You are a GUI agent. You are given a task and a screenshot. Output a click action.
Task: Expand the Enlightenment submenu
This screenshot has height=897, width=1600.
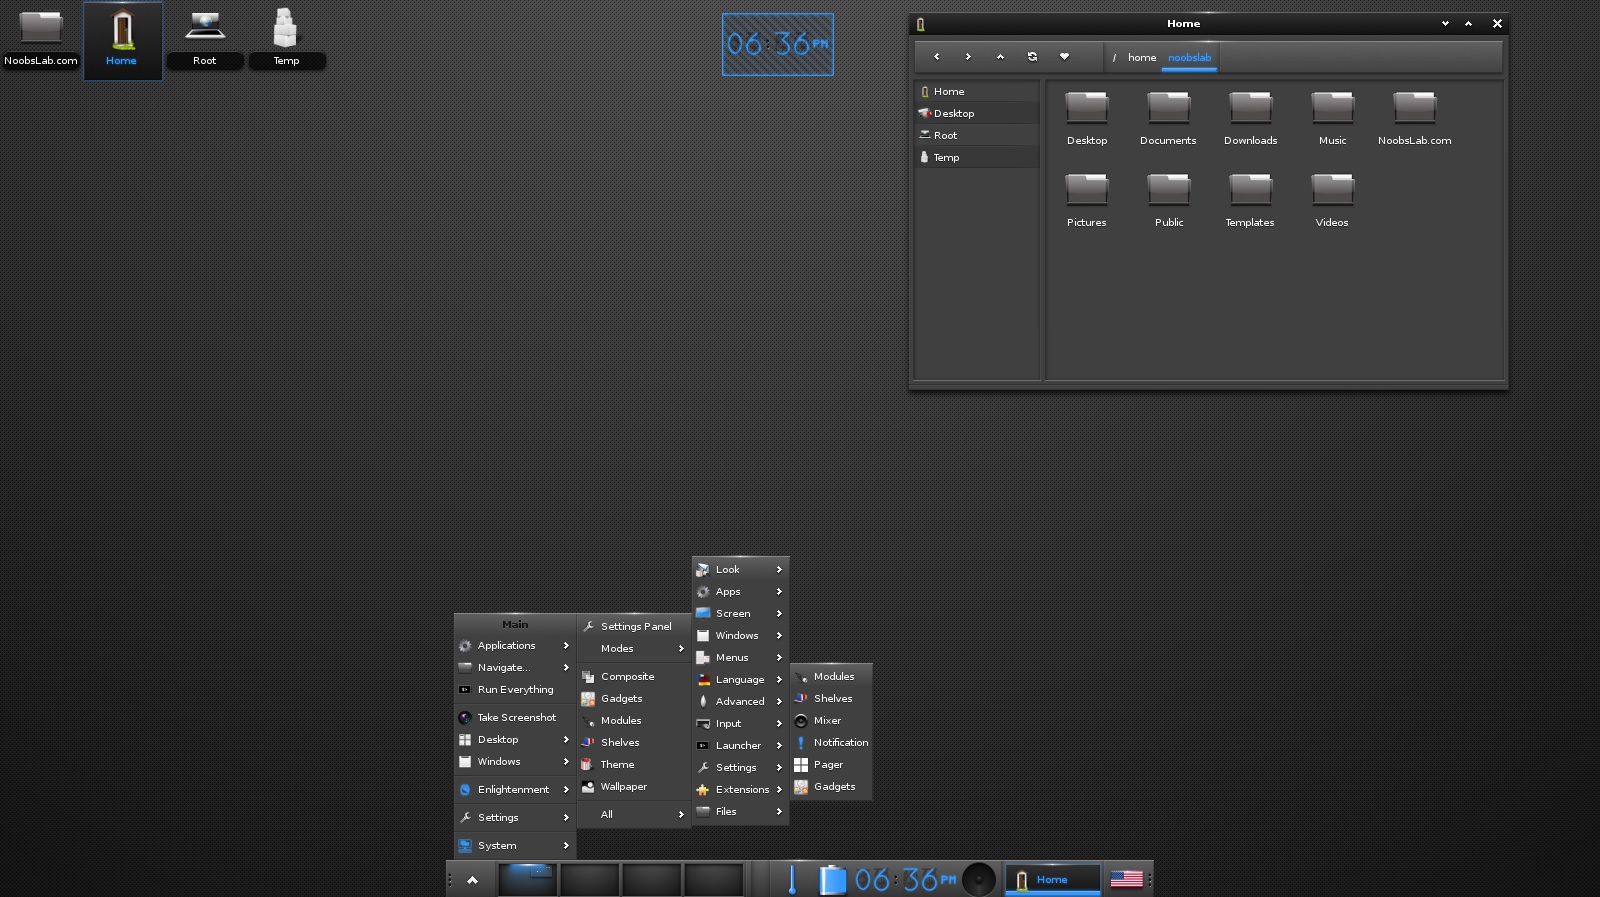tap(515, 790)
